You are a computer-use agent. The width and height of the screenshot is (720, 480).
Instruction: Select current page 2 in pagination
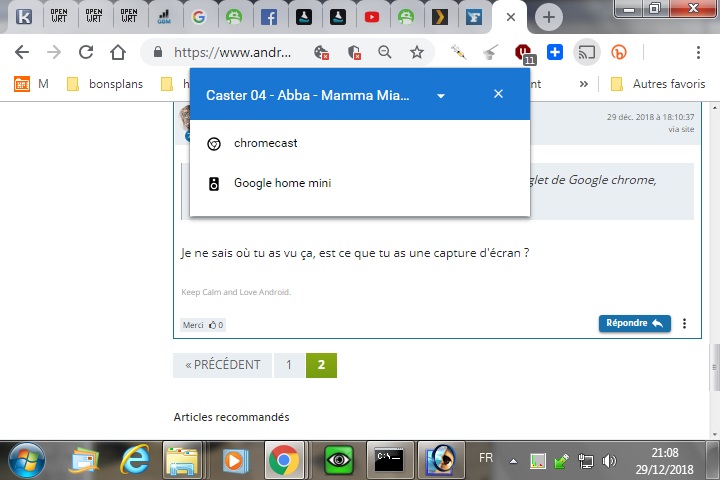321,365
